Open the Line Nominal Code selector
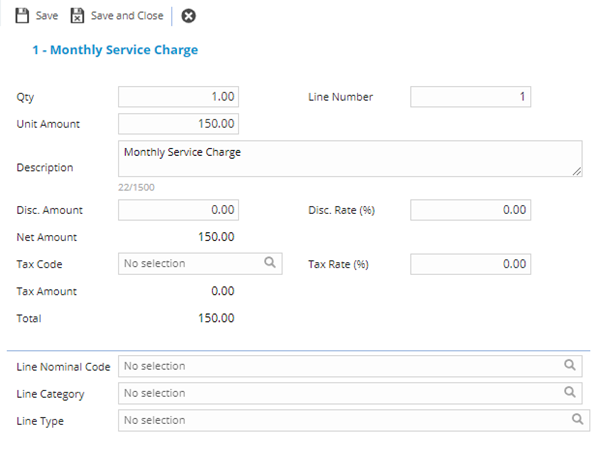600x449 pixels. tap(340, 366)
